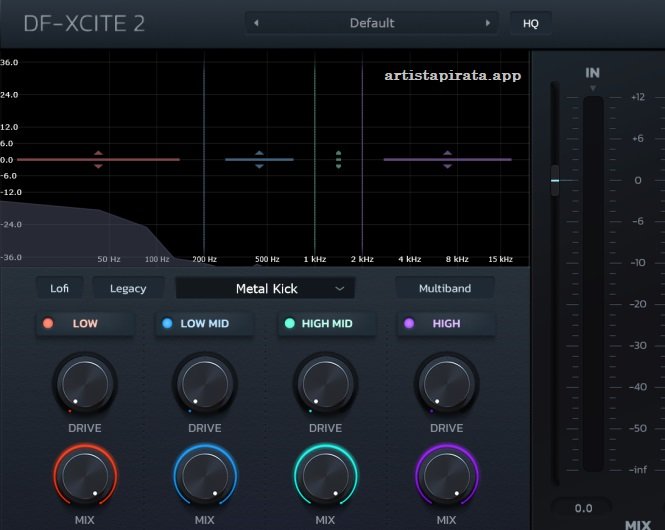
Task: Toggle the HIGH band
Action: coord(446,324)
